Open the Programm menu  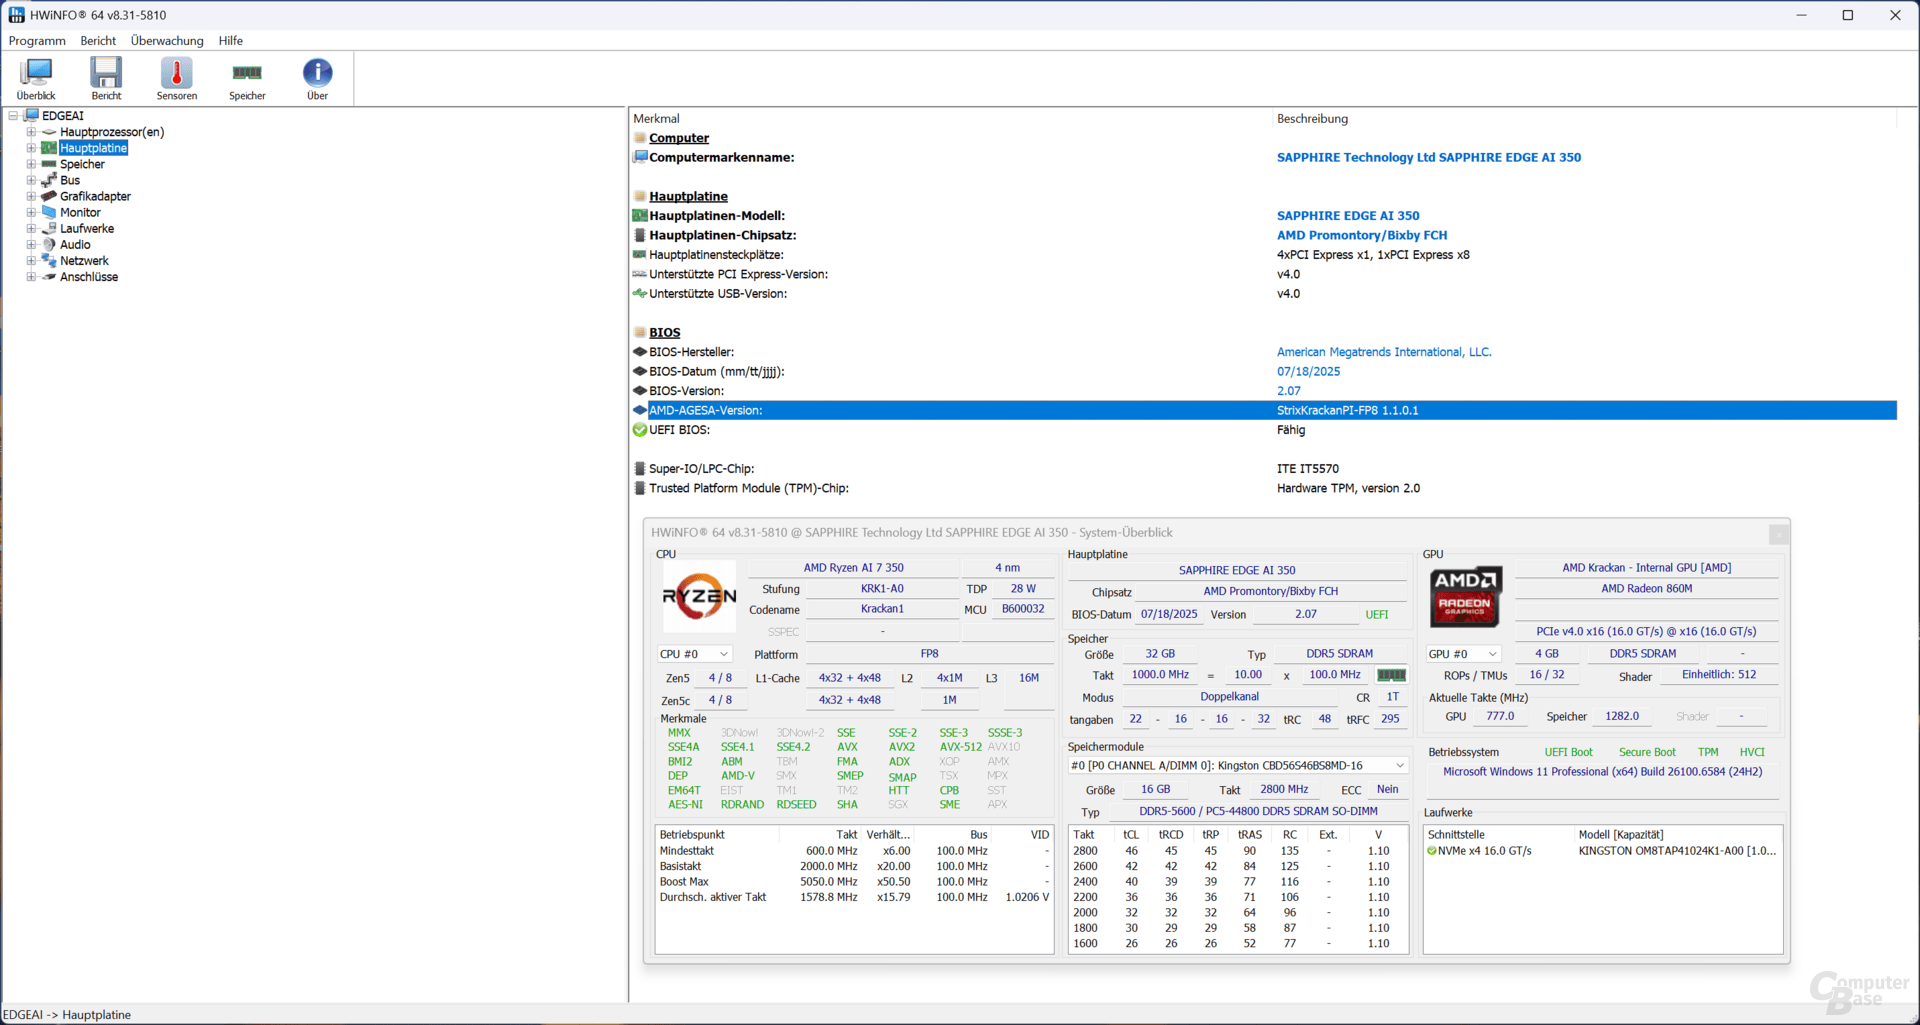[36, 41]
